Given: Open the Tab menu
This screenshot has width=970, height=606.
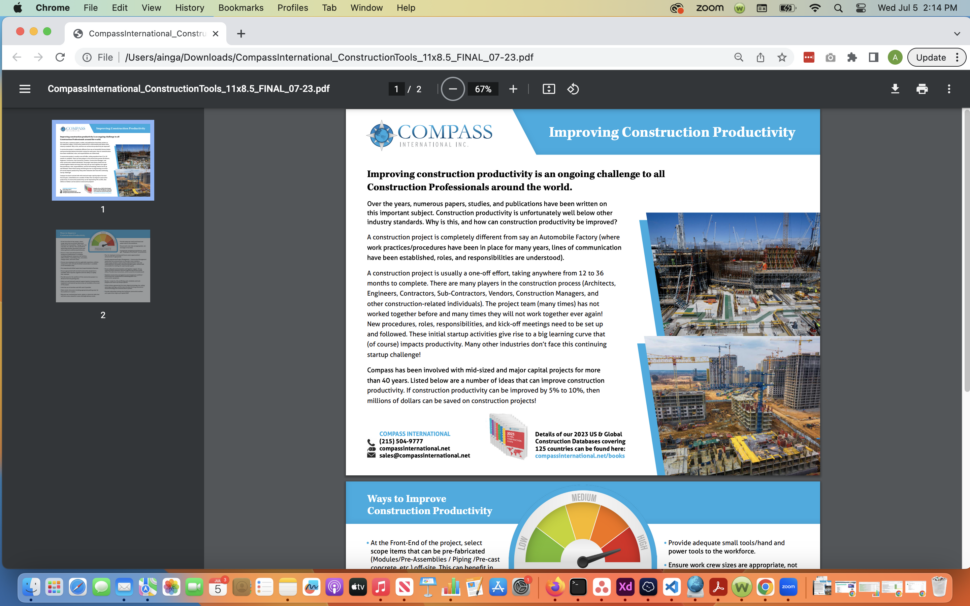Looking at the screenshot, I should pyautogui.click(x=329, y=8).
